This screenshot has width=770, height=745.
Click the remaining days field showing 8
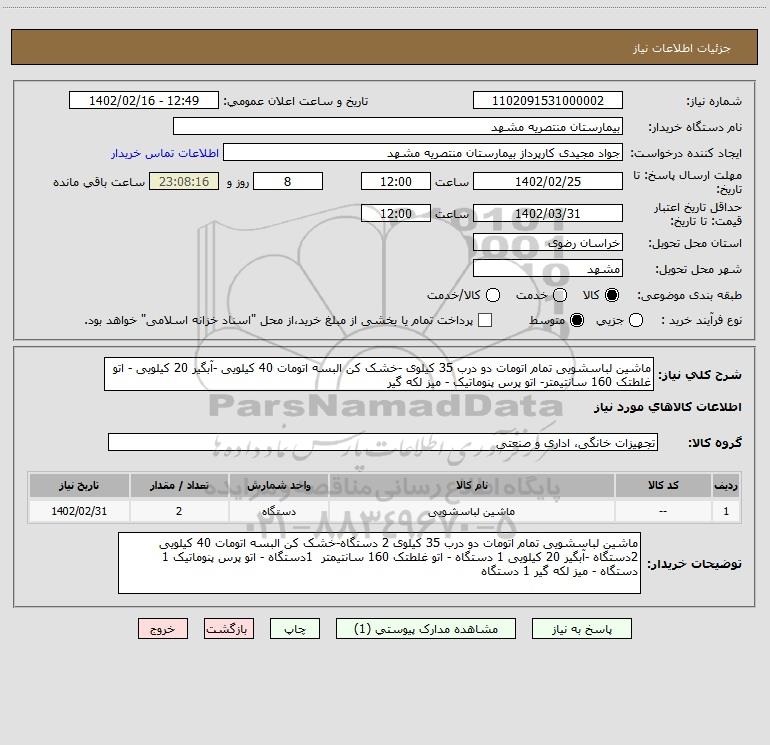pyautogui.click(x=288, y=181)
